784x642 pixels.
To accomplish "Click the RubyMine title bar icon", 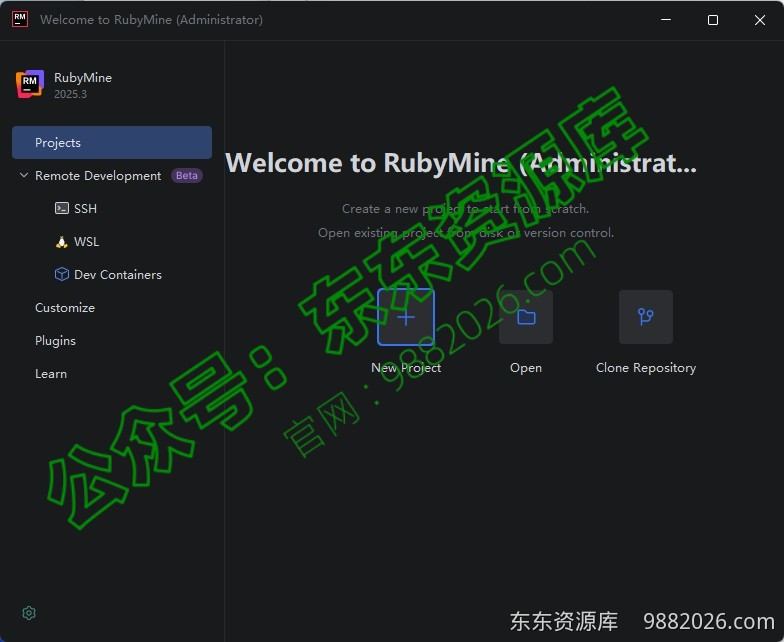I will point(20,20).
